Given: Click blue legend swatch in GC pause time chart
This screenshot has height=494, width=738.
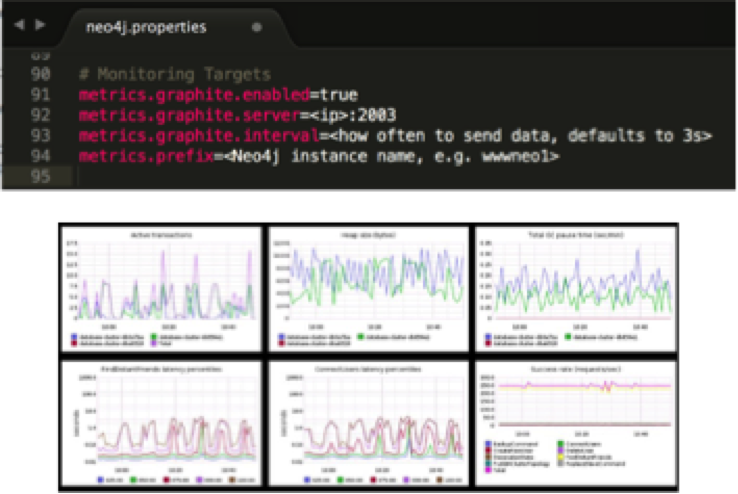Looking at the screenshot, I should [x=488, y=337].
